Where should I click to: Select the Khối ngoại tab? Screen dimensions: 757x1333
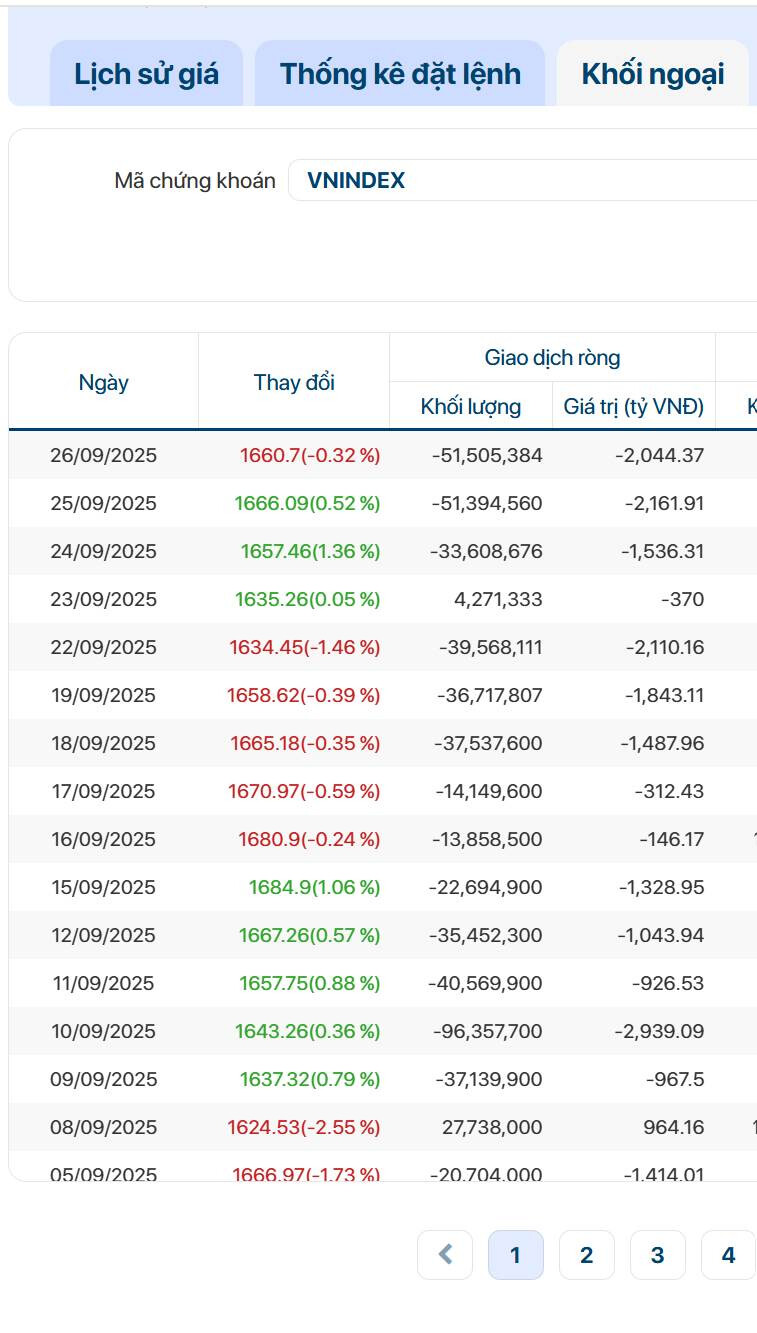coord(652,74)
